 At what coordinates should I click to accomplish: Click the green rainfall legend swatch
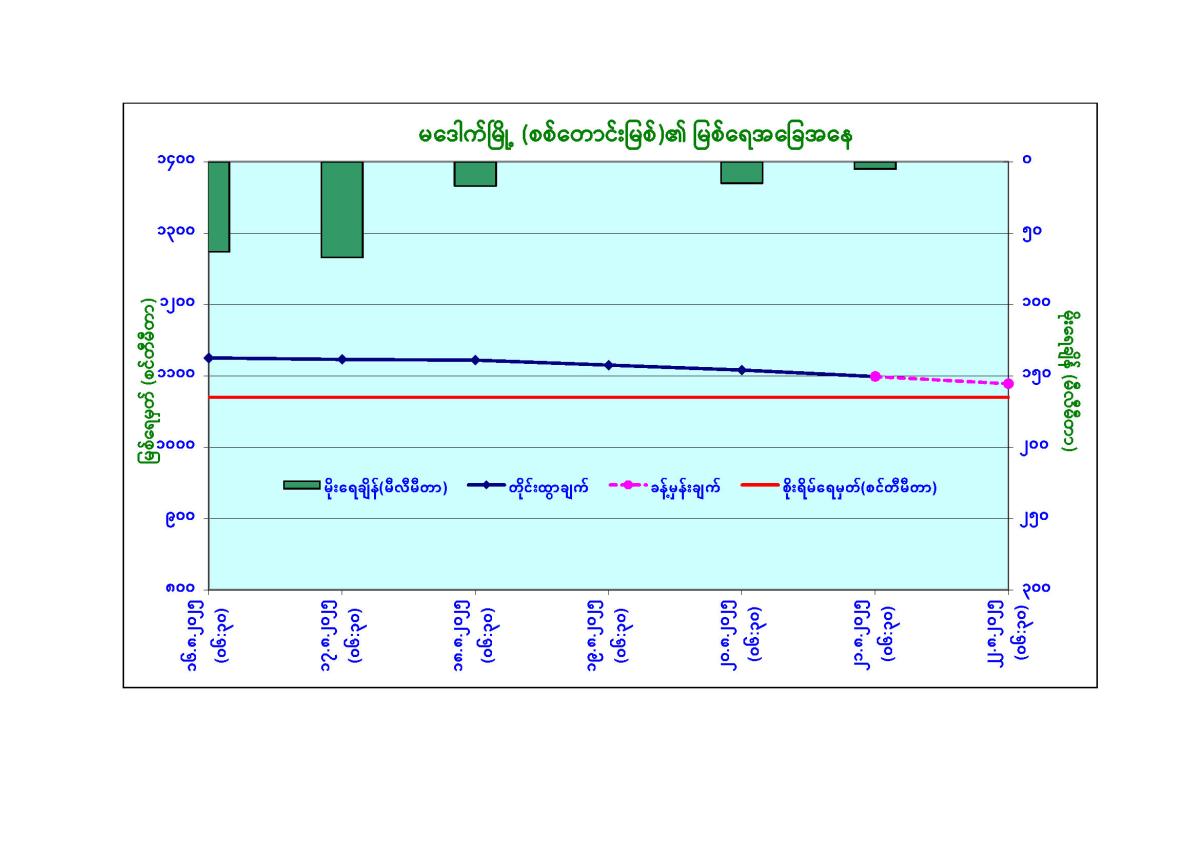(x=302, y=486)
